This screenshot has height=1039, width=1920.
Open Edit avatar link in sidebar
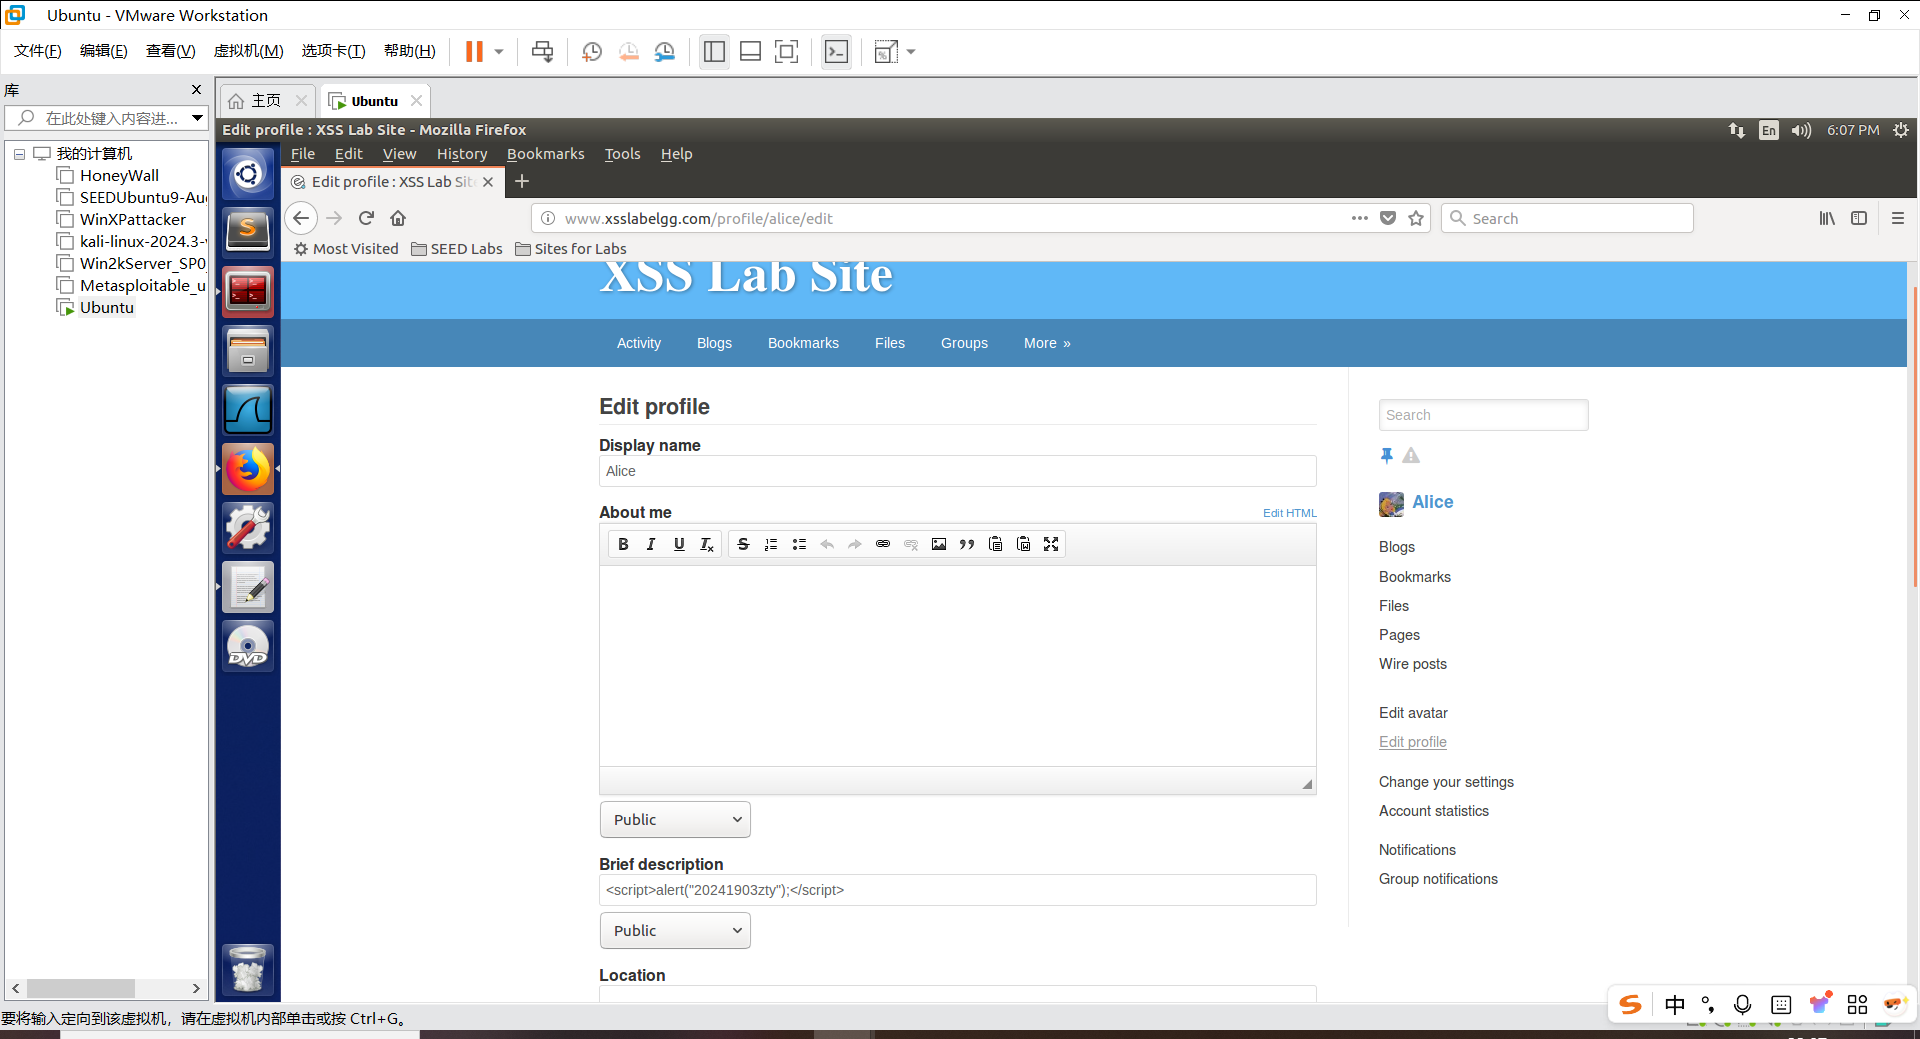pos(1413,713)
